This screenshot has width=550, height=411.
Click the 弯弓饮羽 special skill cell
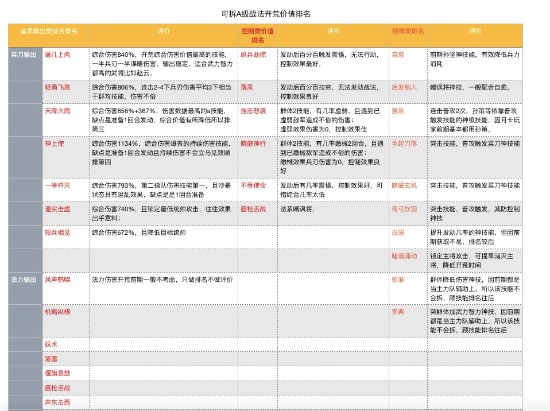tap(408, 213)
